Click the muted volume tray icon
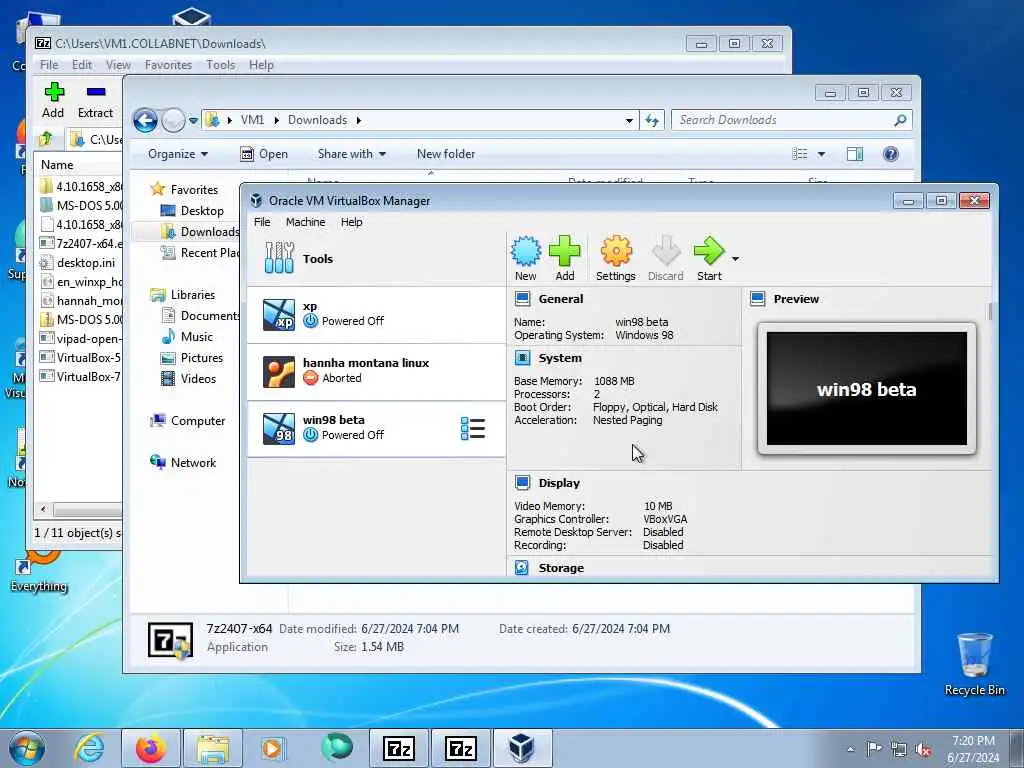 [923, 749]
